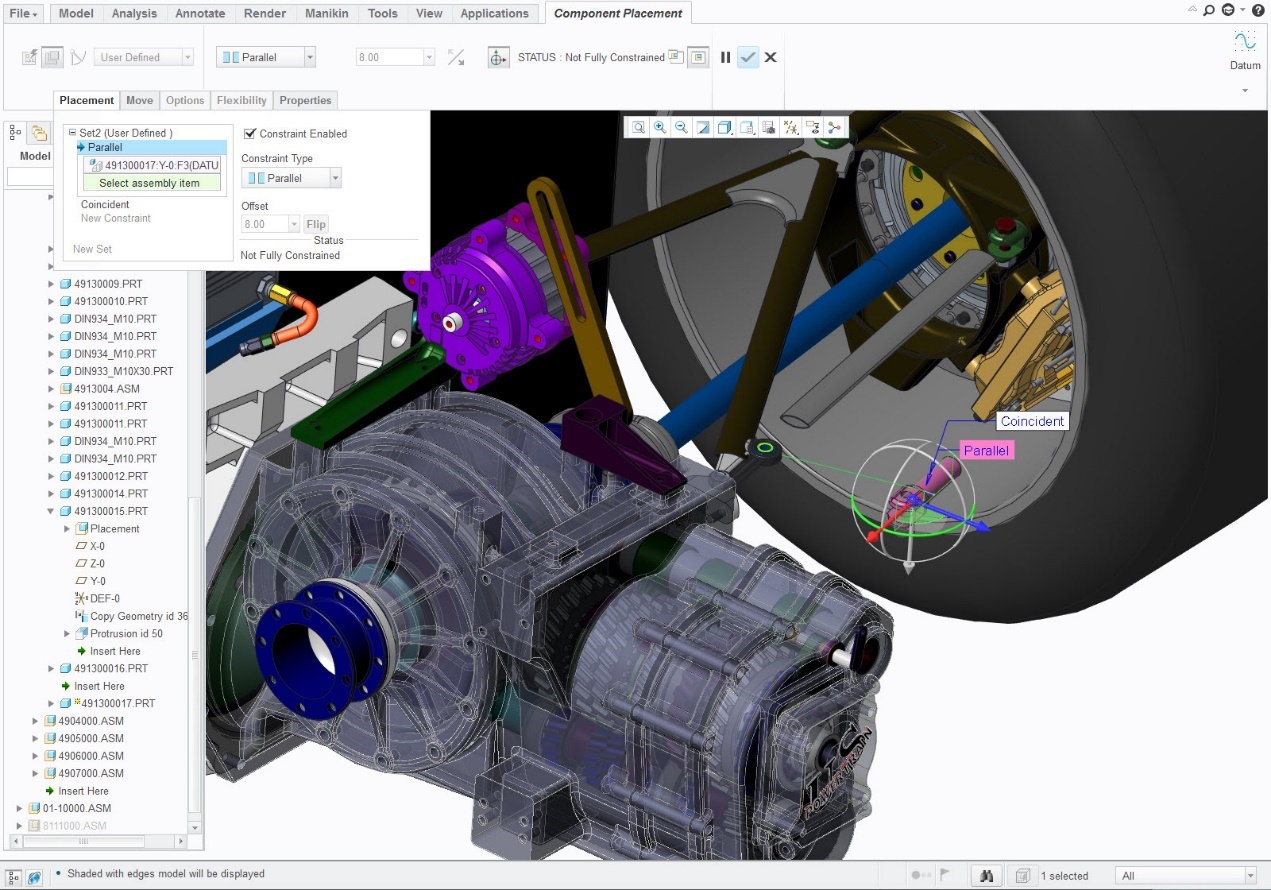This screenshot has height=890, width=1271.
Task: Click the spin center icon
Action: 834,127
